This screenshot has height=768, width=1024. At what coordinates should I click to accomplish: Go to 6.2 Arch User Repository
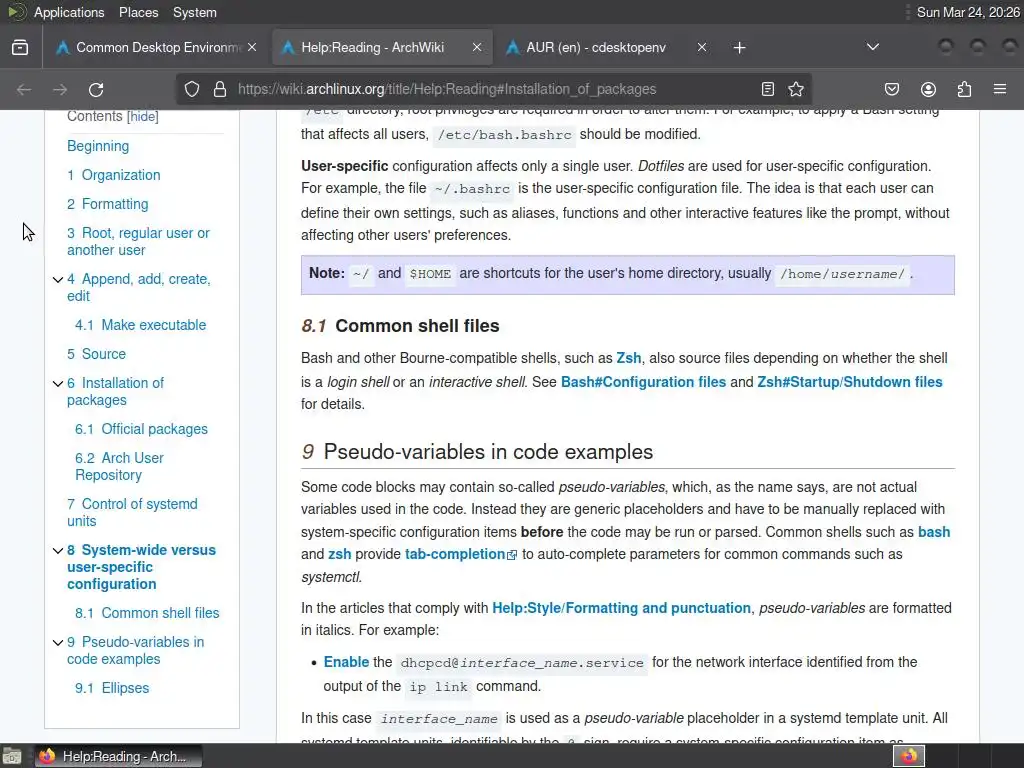point(120,466)
